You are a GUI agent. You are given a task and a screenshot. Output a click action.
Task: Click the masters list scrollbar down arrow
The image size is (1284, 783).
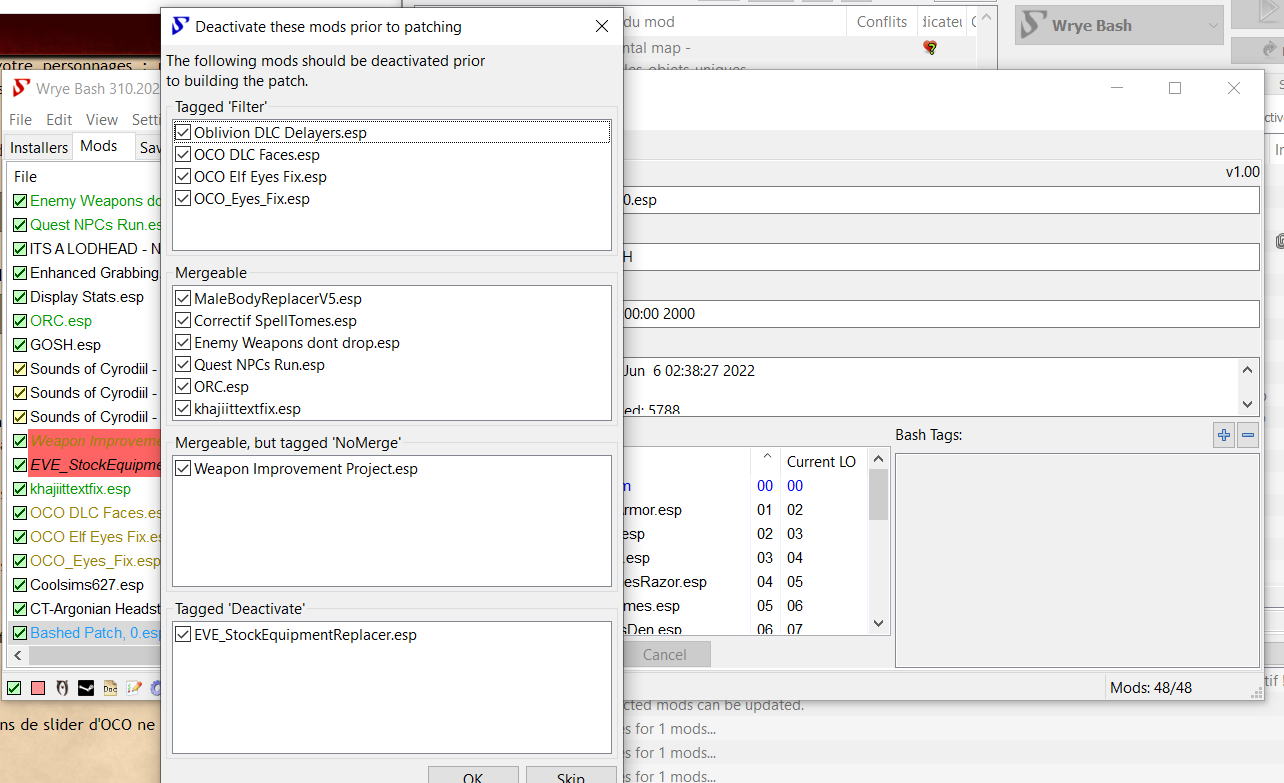[878, 623]
